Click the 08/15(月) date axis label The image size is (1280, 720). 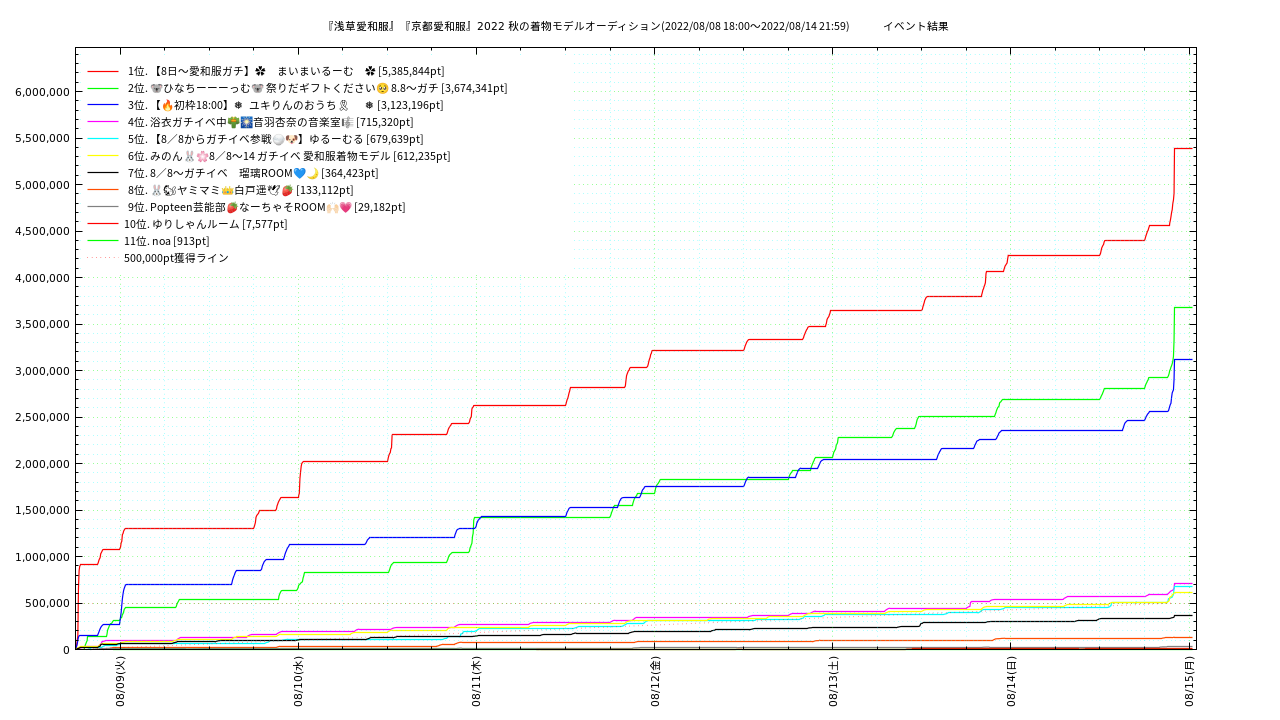pyautogui.click(x=1189, y=680)
